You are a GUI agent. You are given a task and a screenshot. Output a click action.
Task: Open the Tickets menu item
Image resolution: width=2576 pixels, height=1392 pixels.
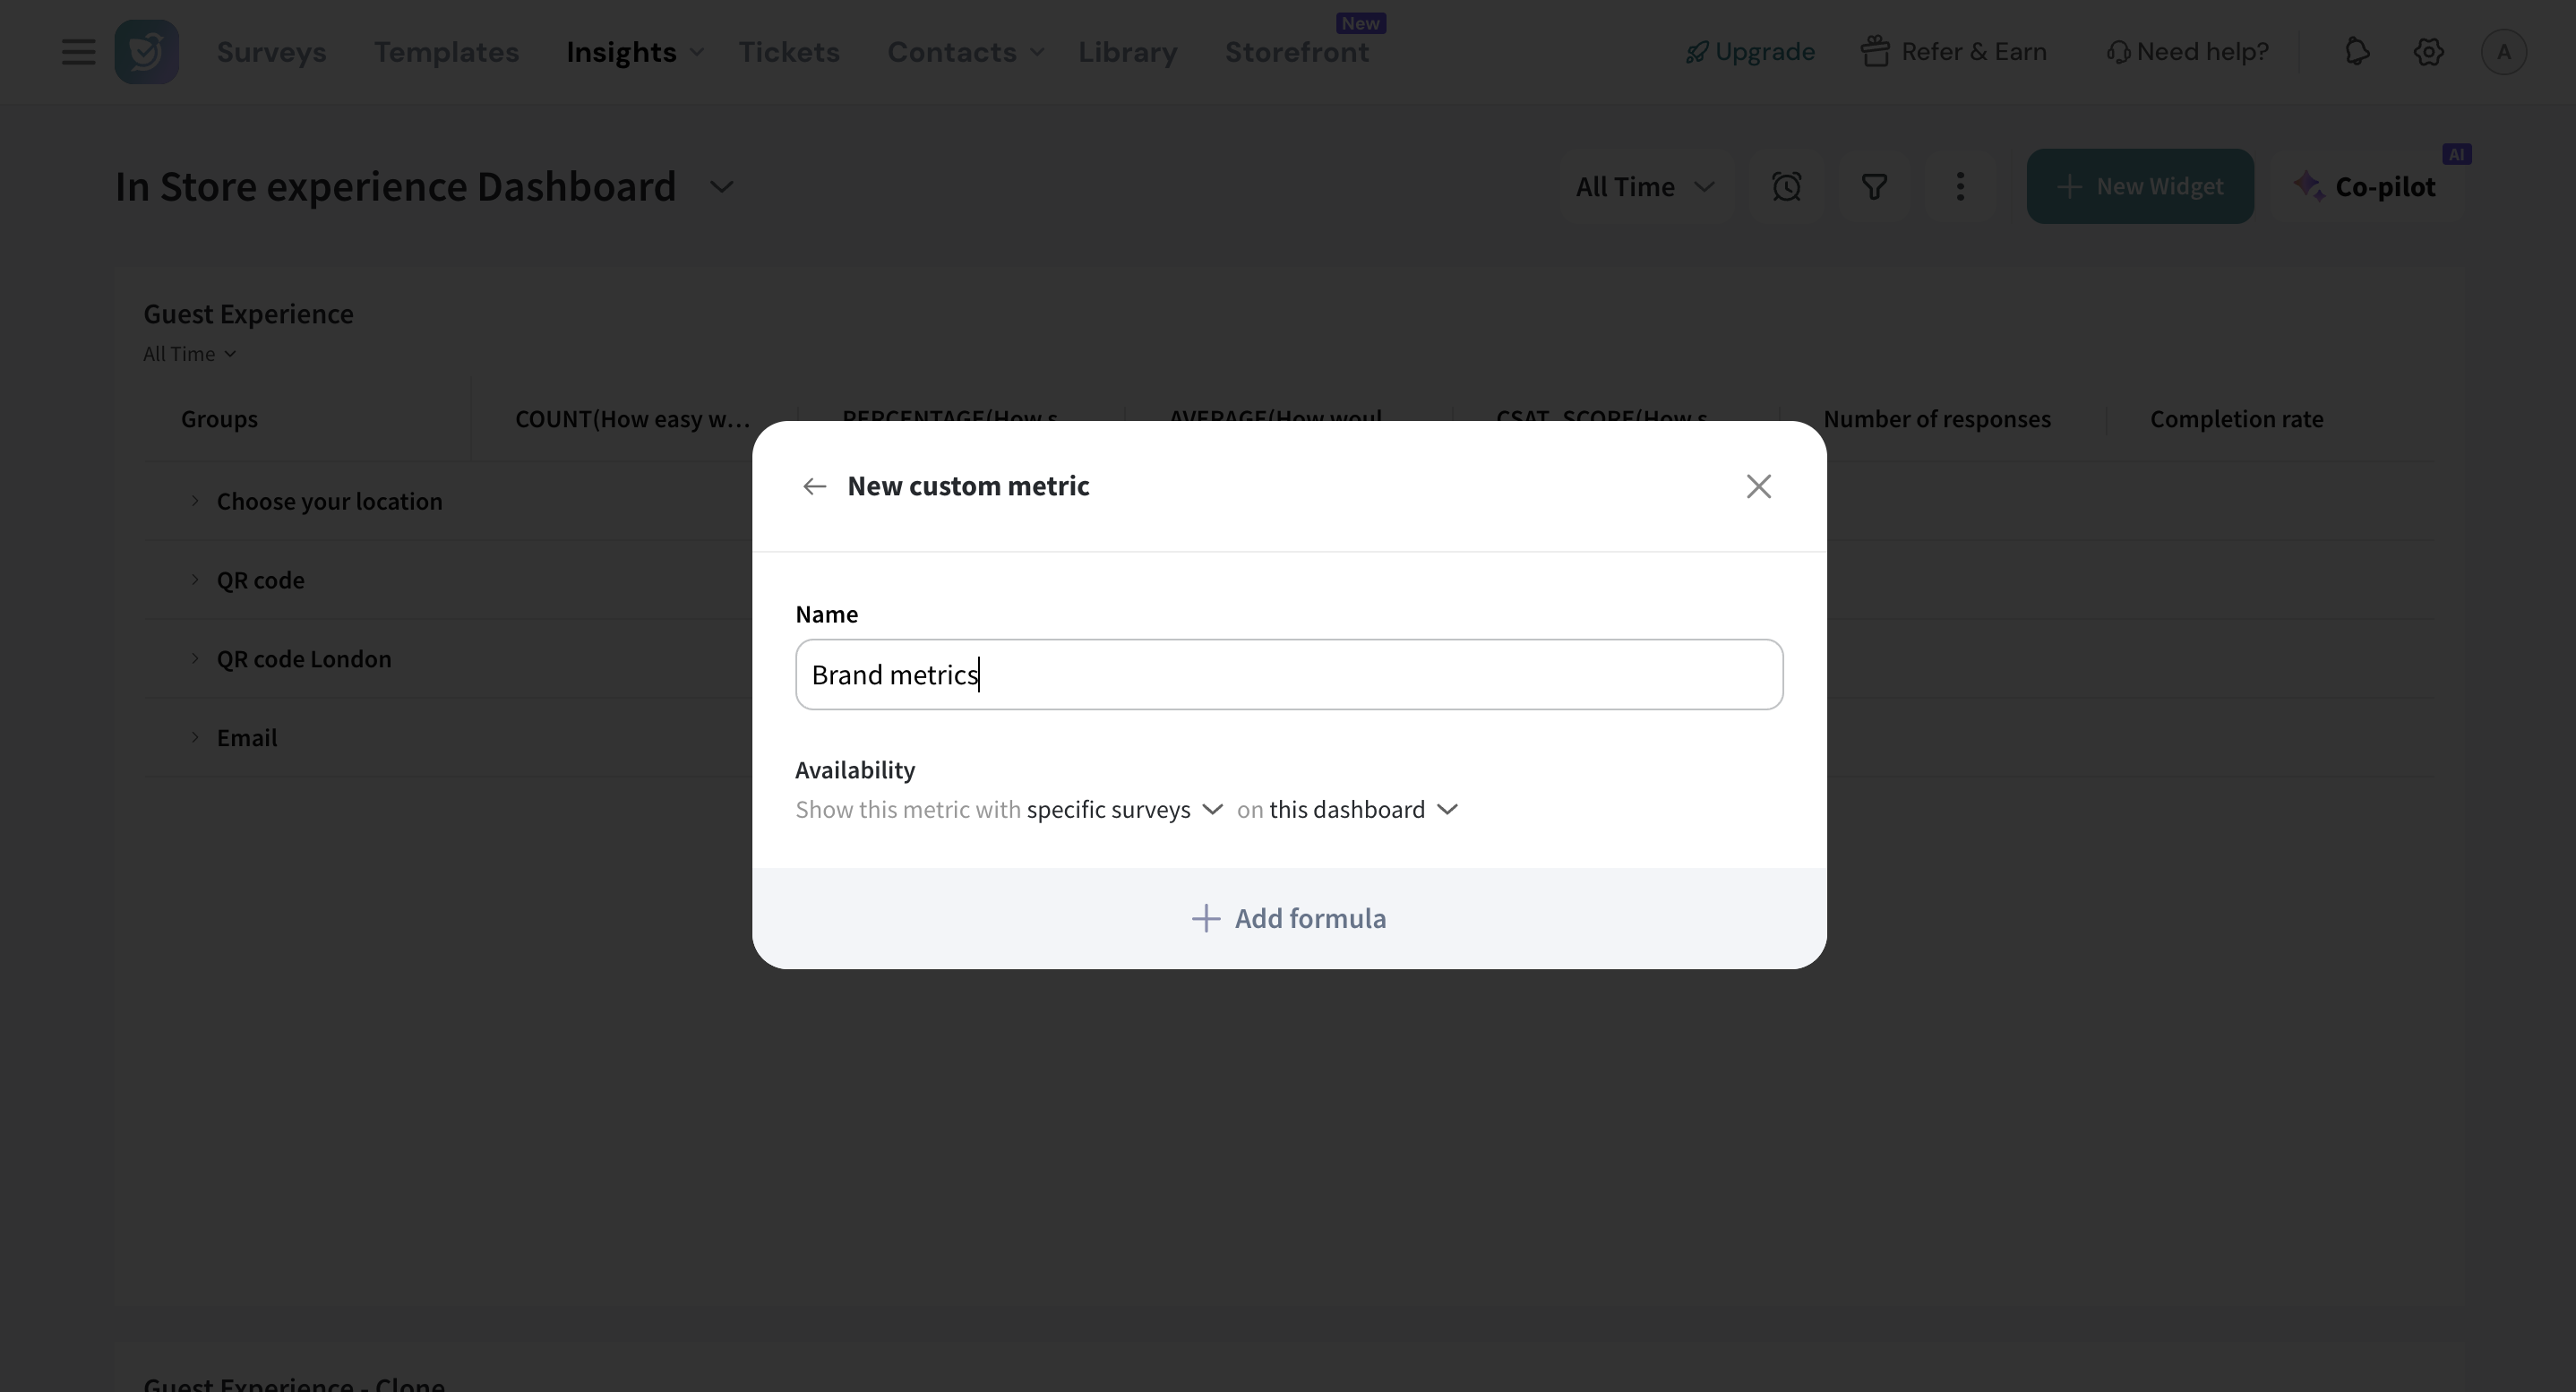tap(788, 52)
